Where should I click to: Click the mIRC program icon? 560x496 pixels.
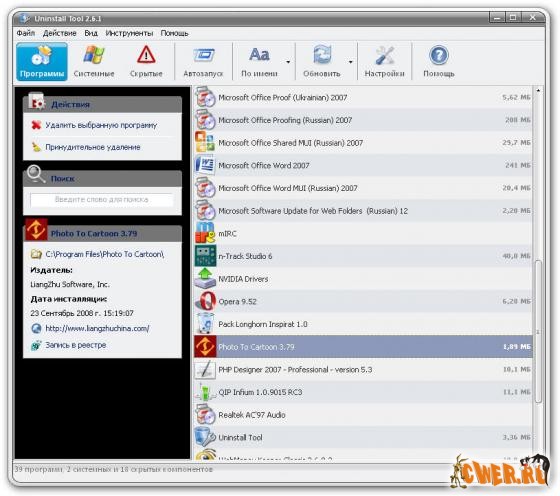205,233
